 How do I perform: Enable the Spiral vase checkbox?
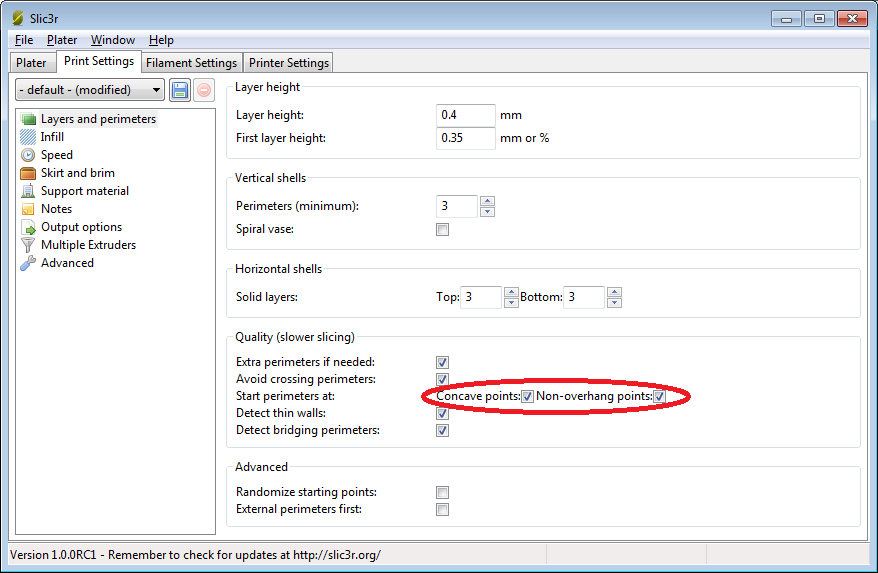(x=442, y=230)
